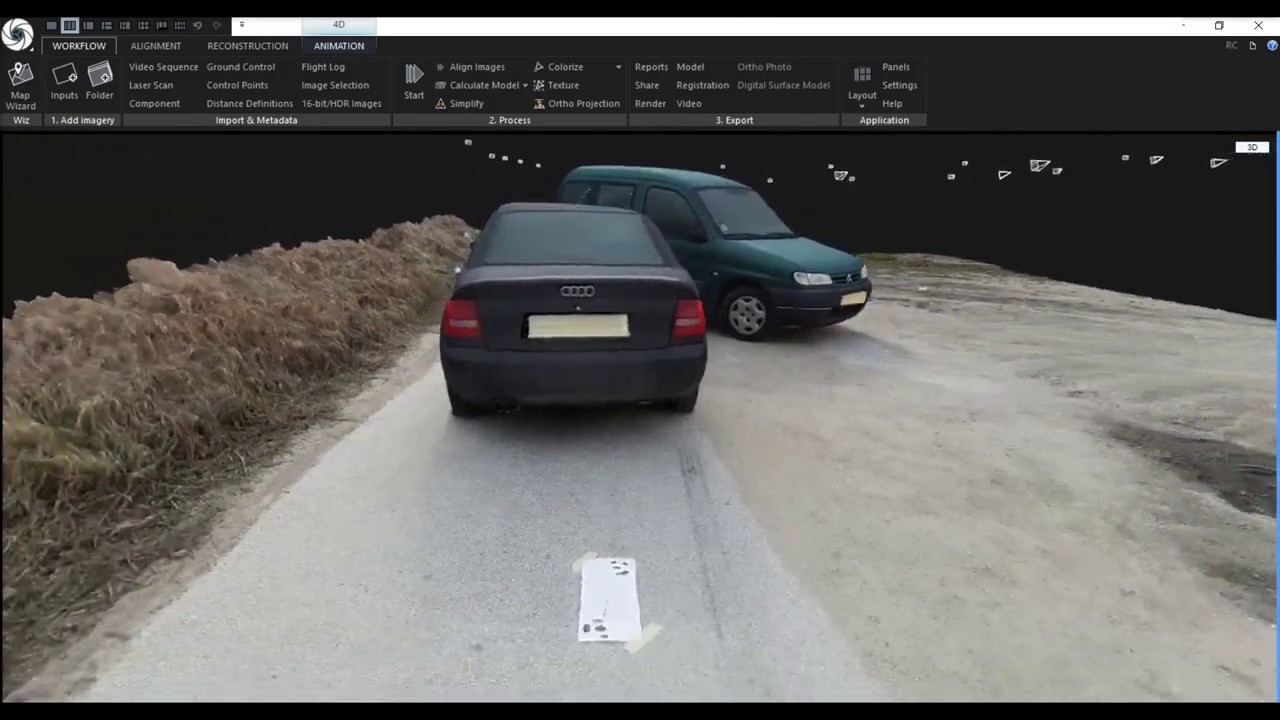
Task: Click the blue help question mark icon
Action: point(1272,45)
